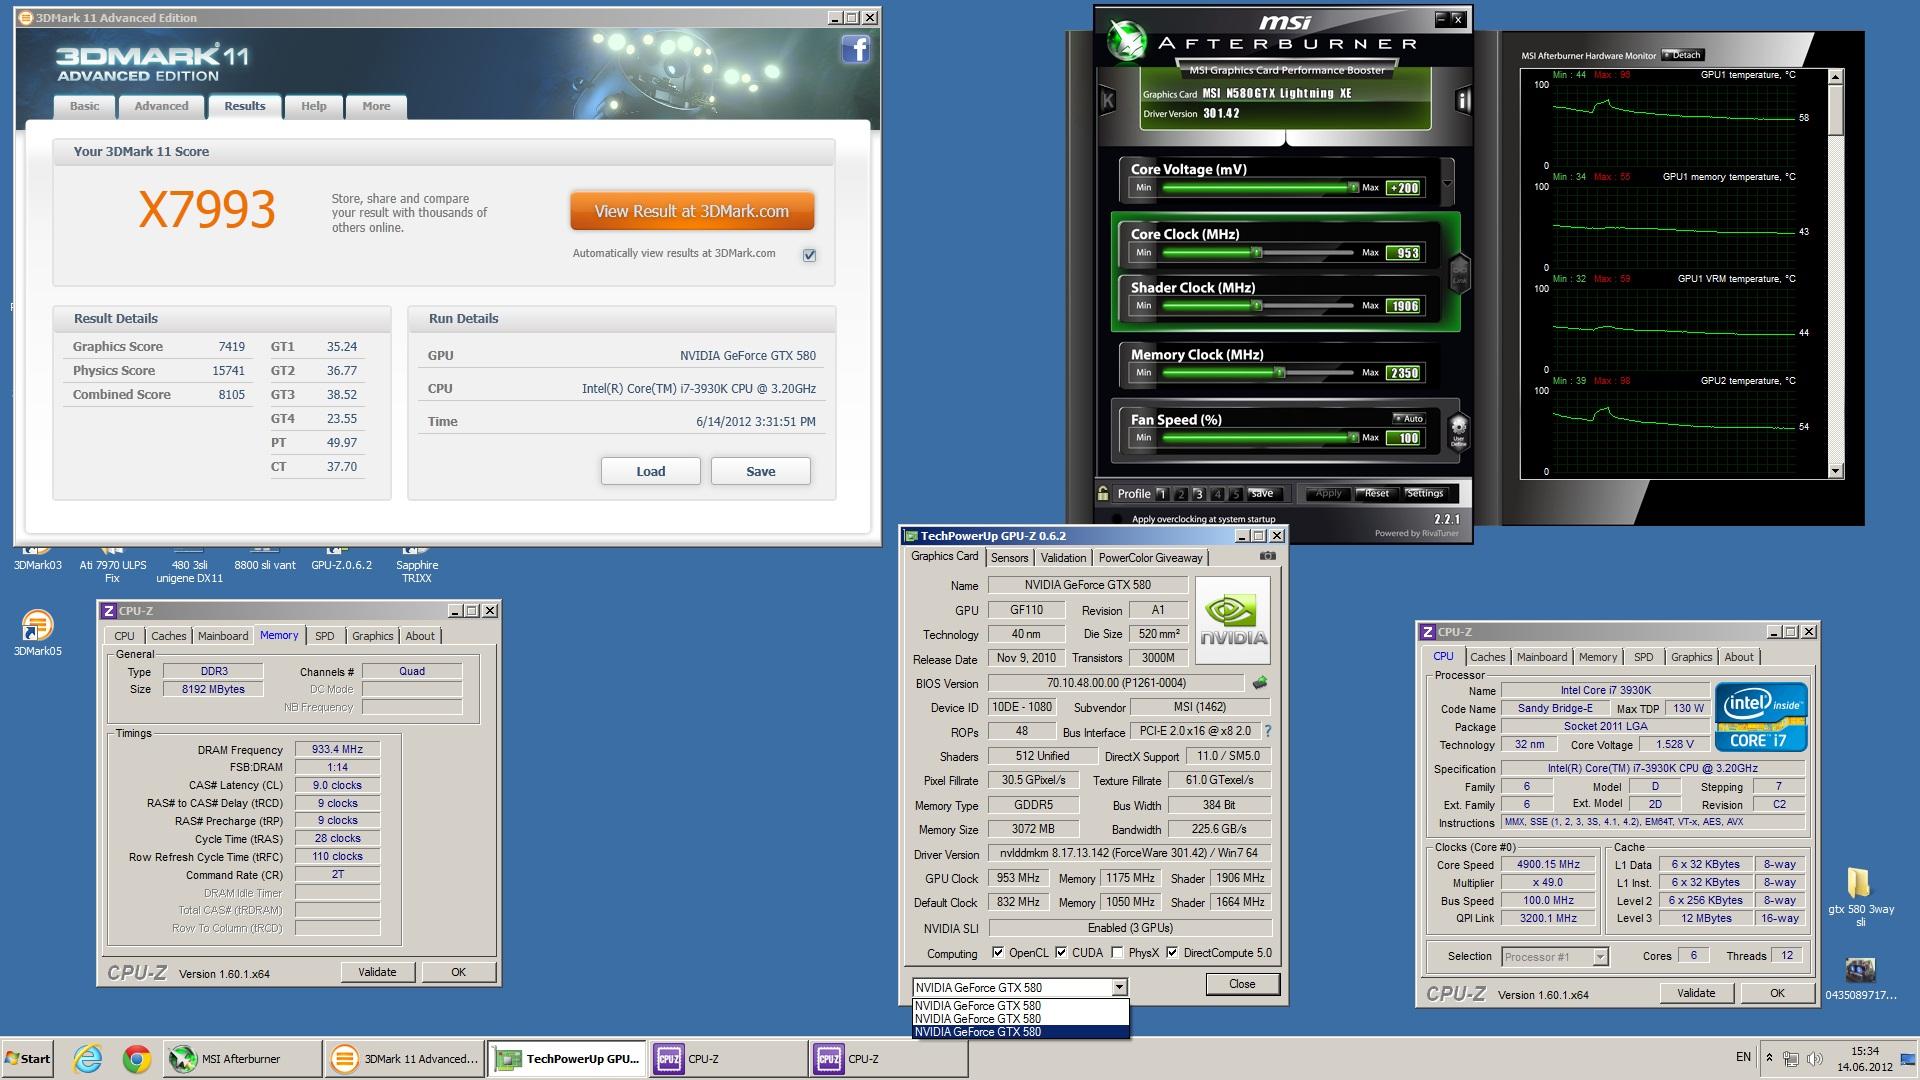
Task: Take a GPU-Z screenshot with the camera icon
Action: click(x=1268, y=556)
